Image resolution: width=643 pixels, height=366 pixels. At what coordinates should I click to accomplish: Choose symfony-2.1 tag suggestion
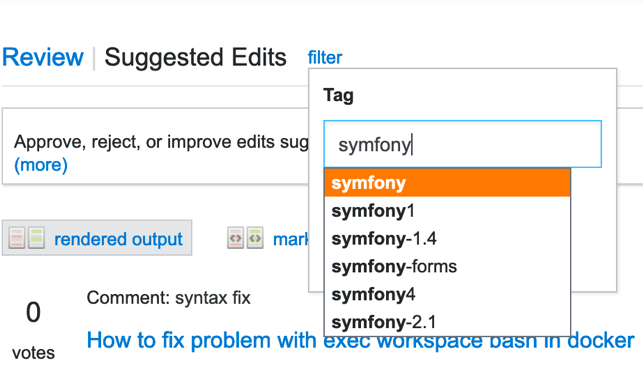coord(447,322)
